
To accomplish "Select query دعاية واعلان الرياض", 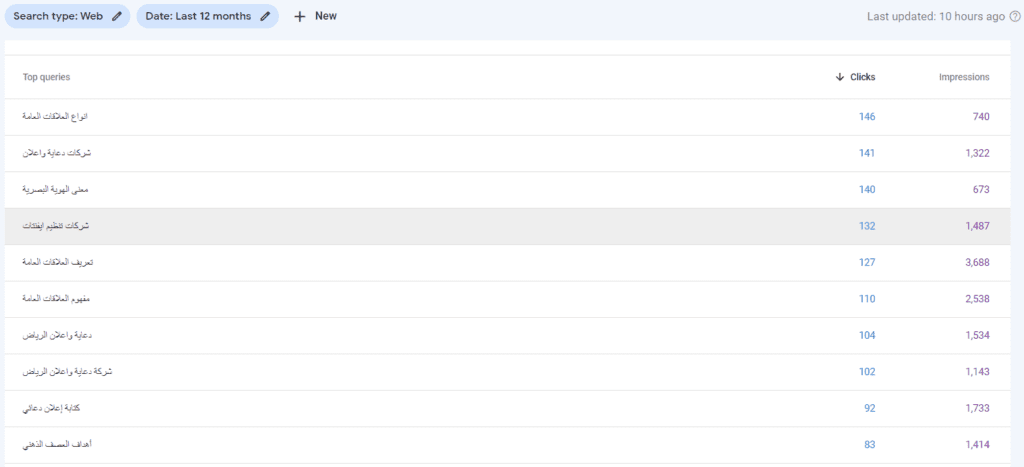I will pos(57,335).
